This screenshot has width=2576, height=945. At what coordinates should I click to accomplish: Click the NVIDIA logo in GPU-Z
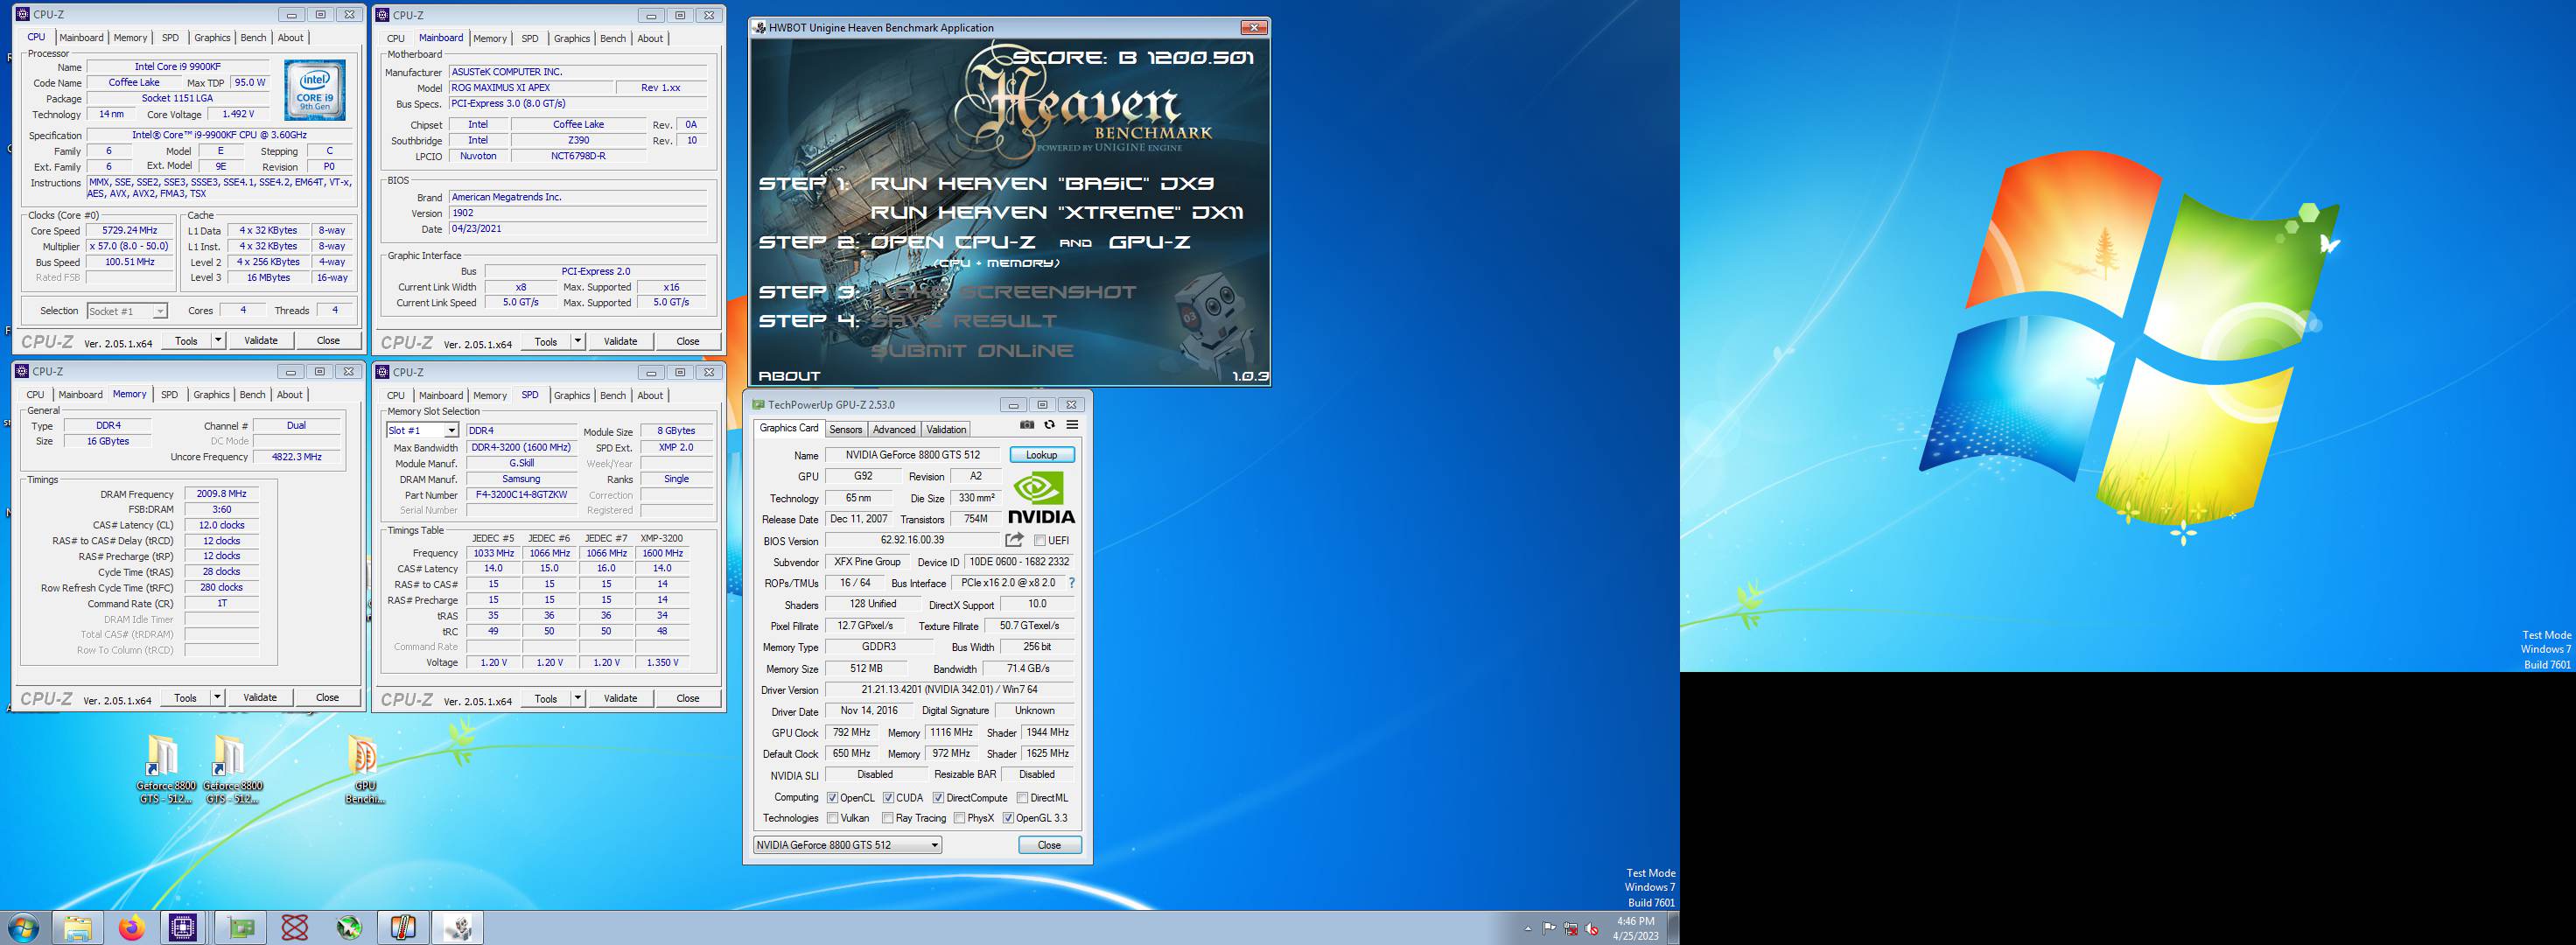point(1041,498)
